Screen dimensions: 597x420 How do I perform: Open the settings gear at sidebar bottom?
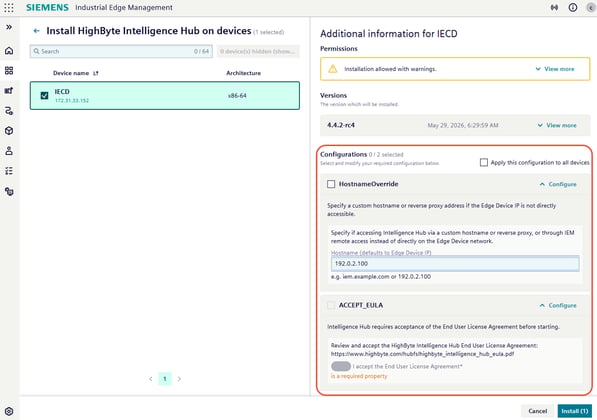[9, 411]
